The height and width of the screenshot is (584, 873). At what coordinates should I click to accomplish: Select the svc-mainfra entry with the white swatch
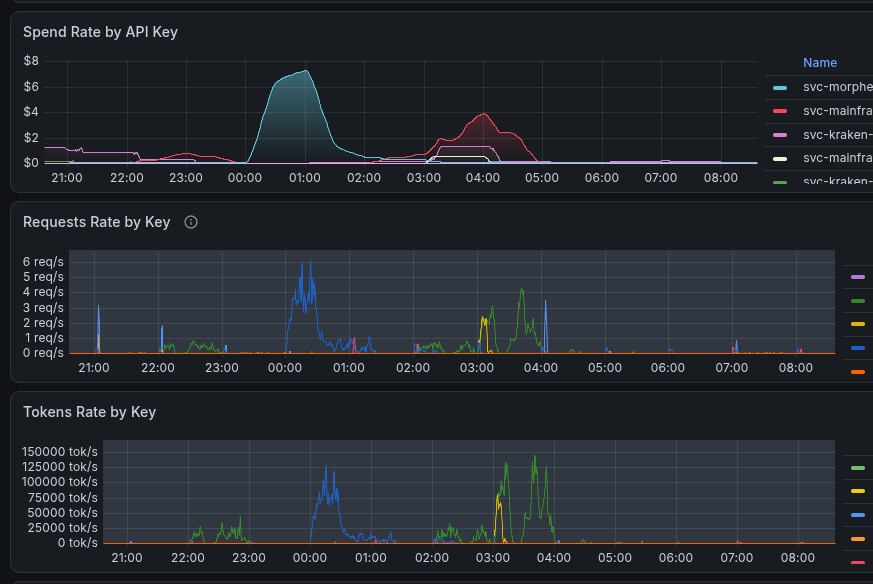click(x=837, y=158)
